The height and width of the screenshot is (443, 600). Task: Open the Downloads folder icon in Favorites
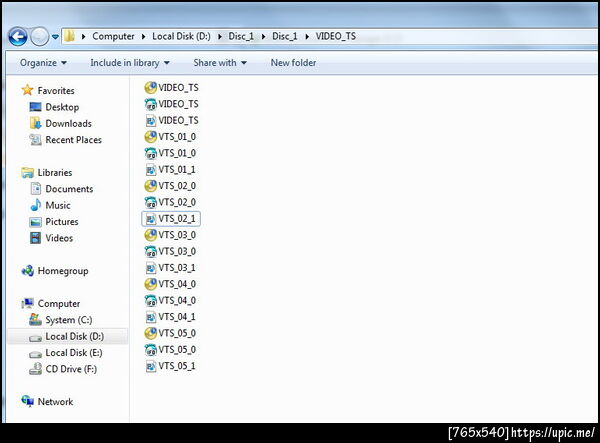(35, 123)
